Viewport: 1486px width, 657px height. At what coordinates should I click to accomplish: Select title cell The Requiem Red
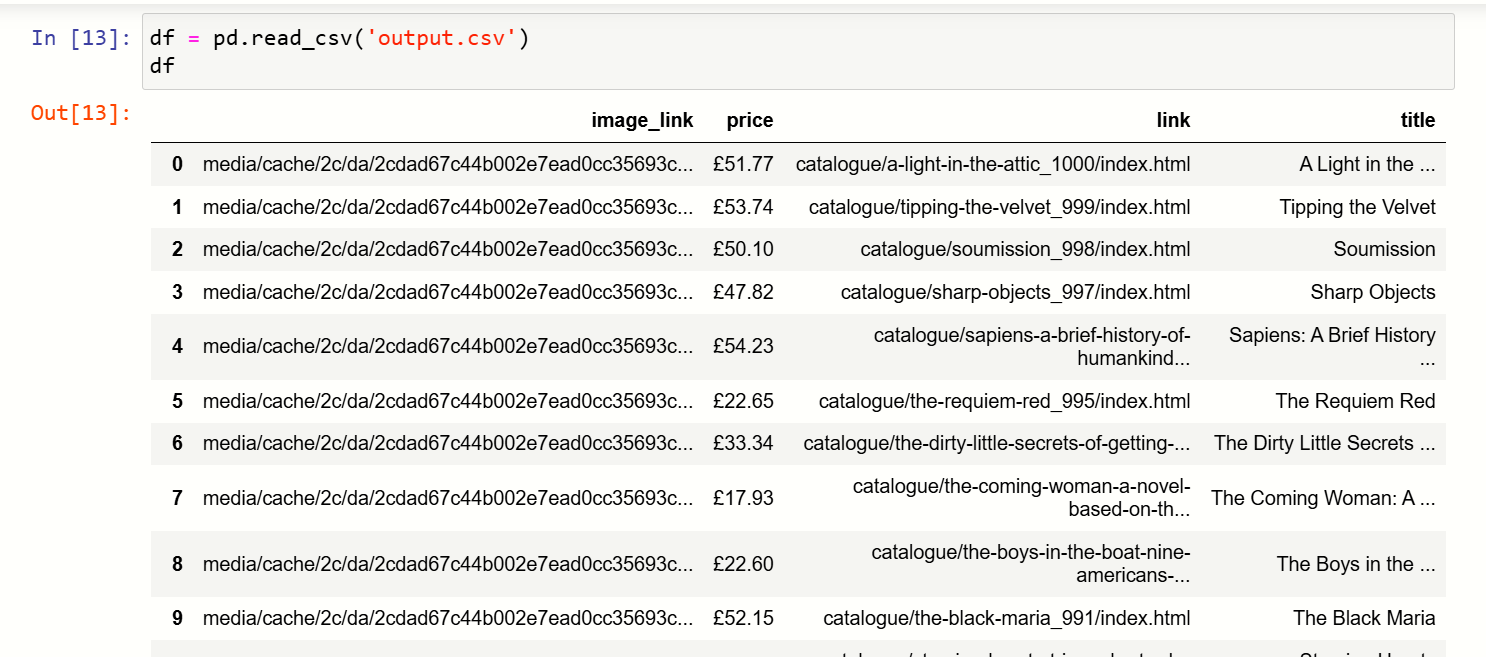tap(1355, 401)
